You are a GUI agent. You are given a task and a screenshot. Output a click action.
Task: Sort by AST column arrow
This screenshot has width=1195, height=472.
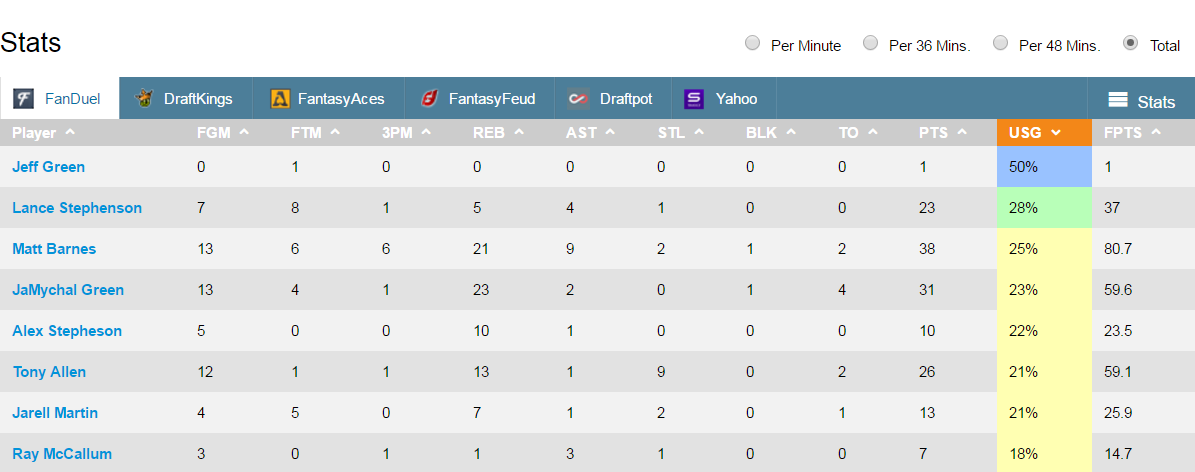coord(609,132)
